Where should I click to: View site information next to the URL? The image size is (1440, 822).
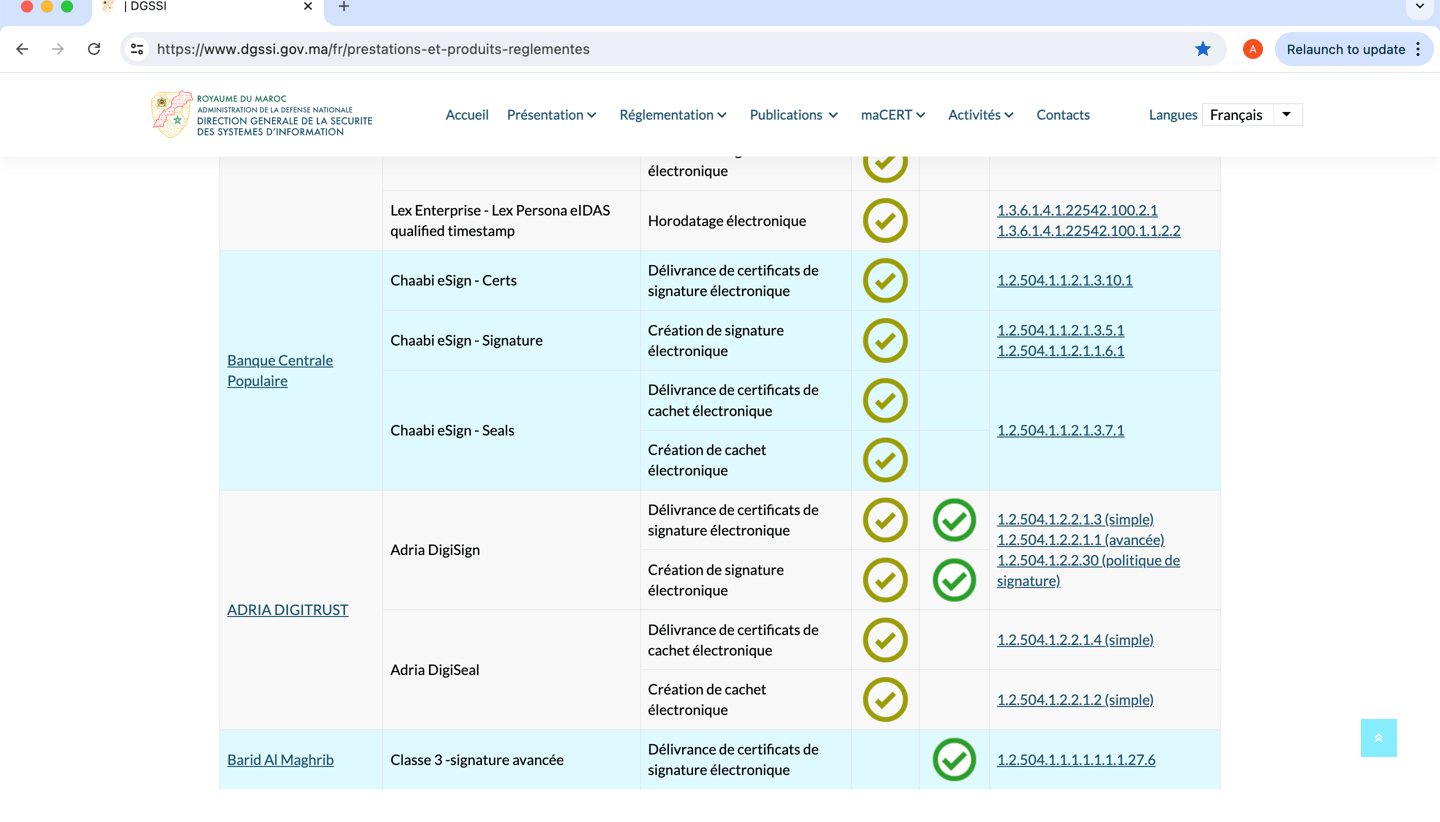coord(137,49)
